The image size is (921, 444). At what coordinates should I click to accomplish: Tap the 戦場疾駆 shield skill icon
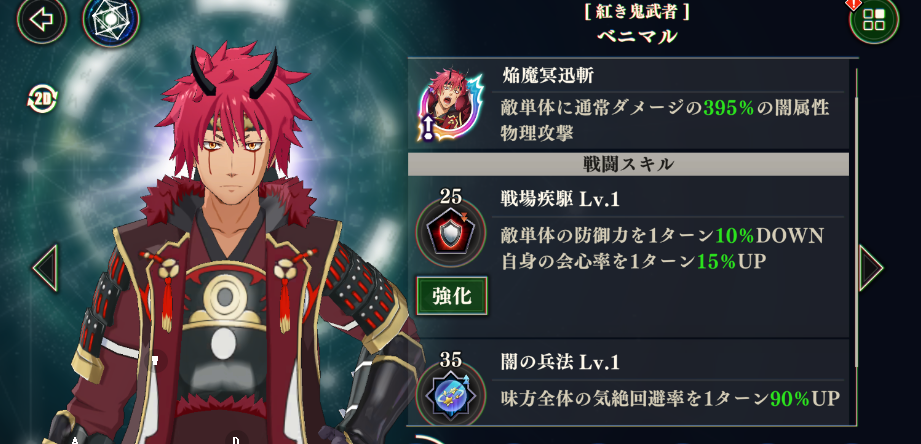451,233
